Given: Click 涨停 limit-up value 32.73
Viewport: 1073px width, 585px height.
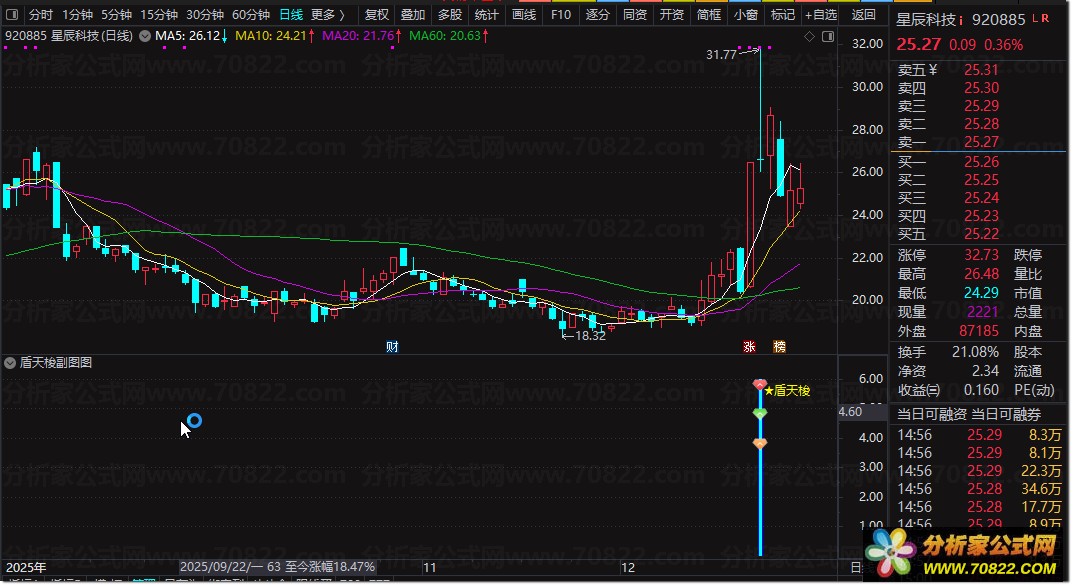Looking at the screenshot, I should (x=981, y=255).
